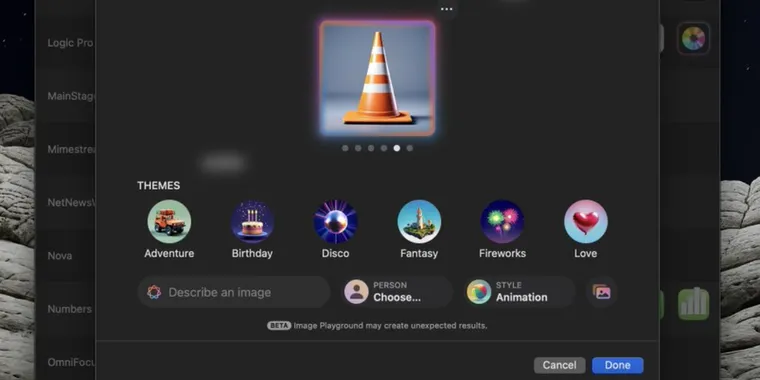Click green Numbers chart icon behind dialog

[694, 304]
